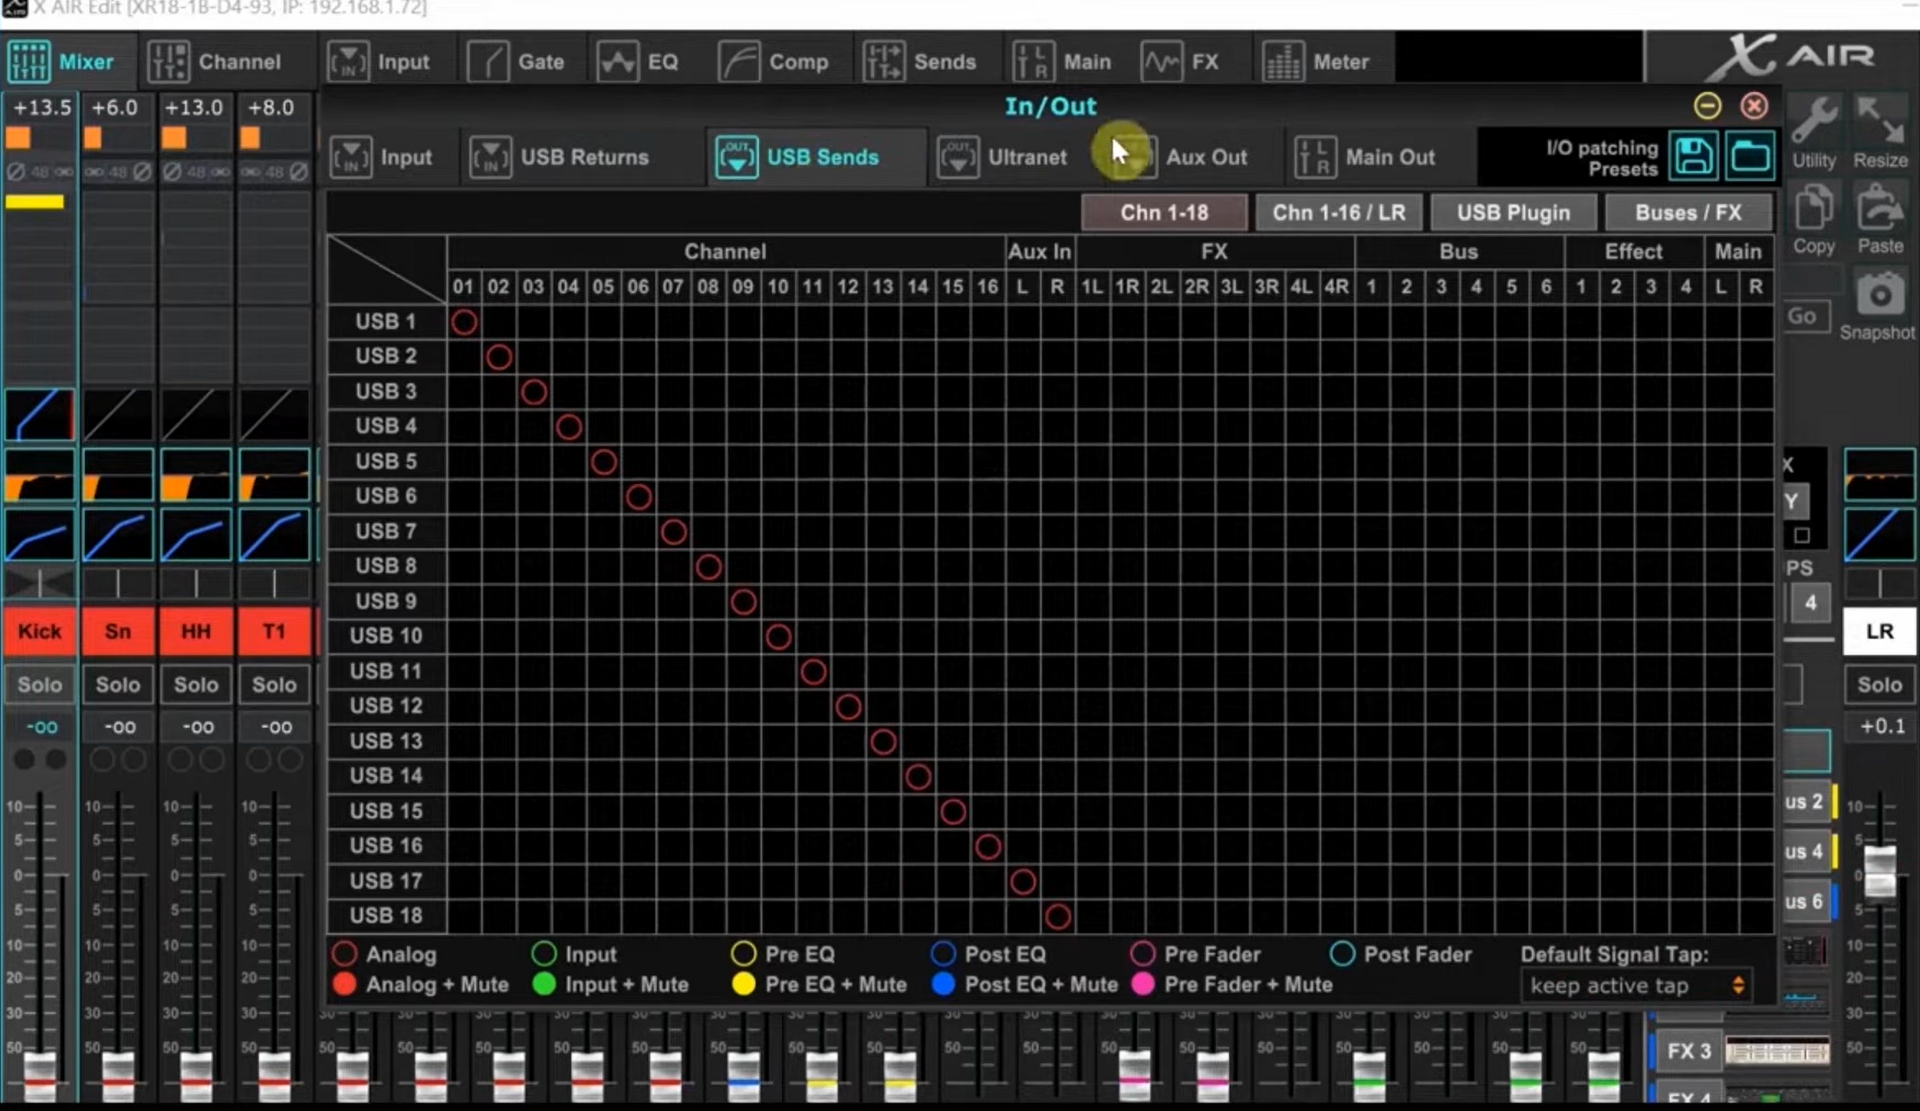Apply the Chn 1-16 / LR preset
Screen dimensions: 1920x1111
[1338, 213]
